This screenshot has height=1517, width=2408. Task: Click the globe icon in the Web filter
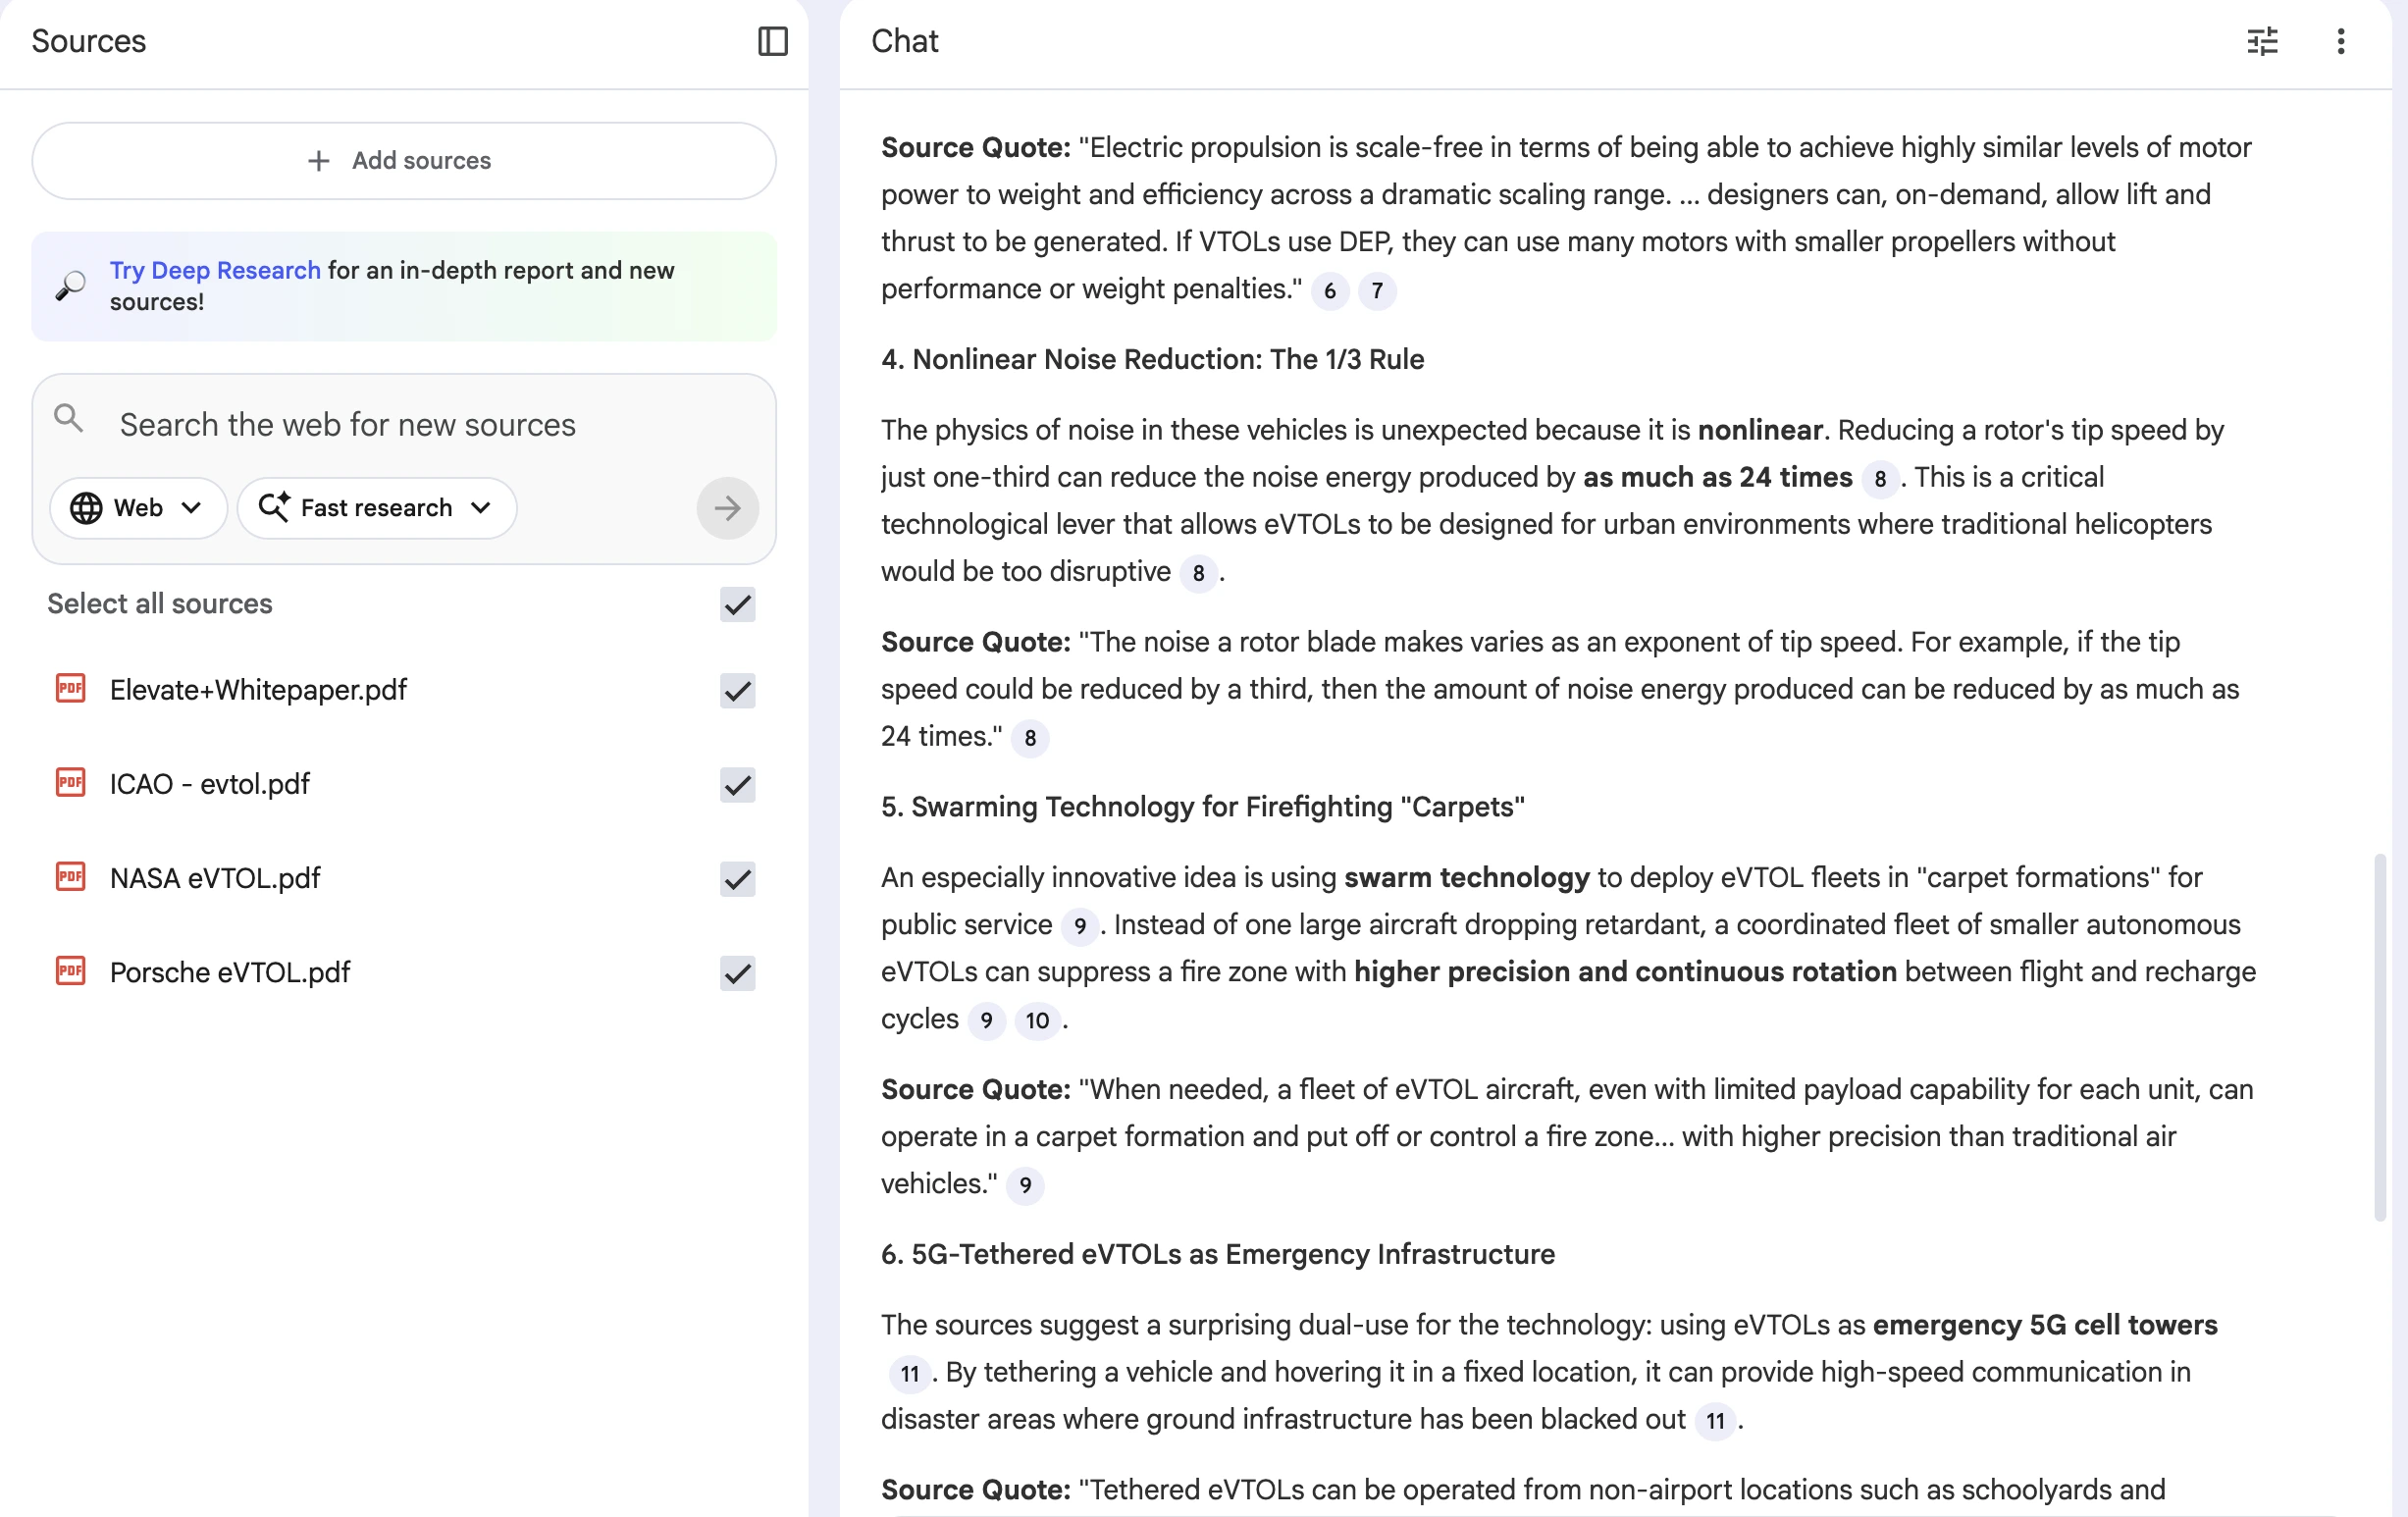pos(87,508)
